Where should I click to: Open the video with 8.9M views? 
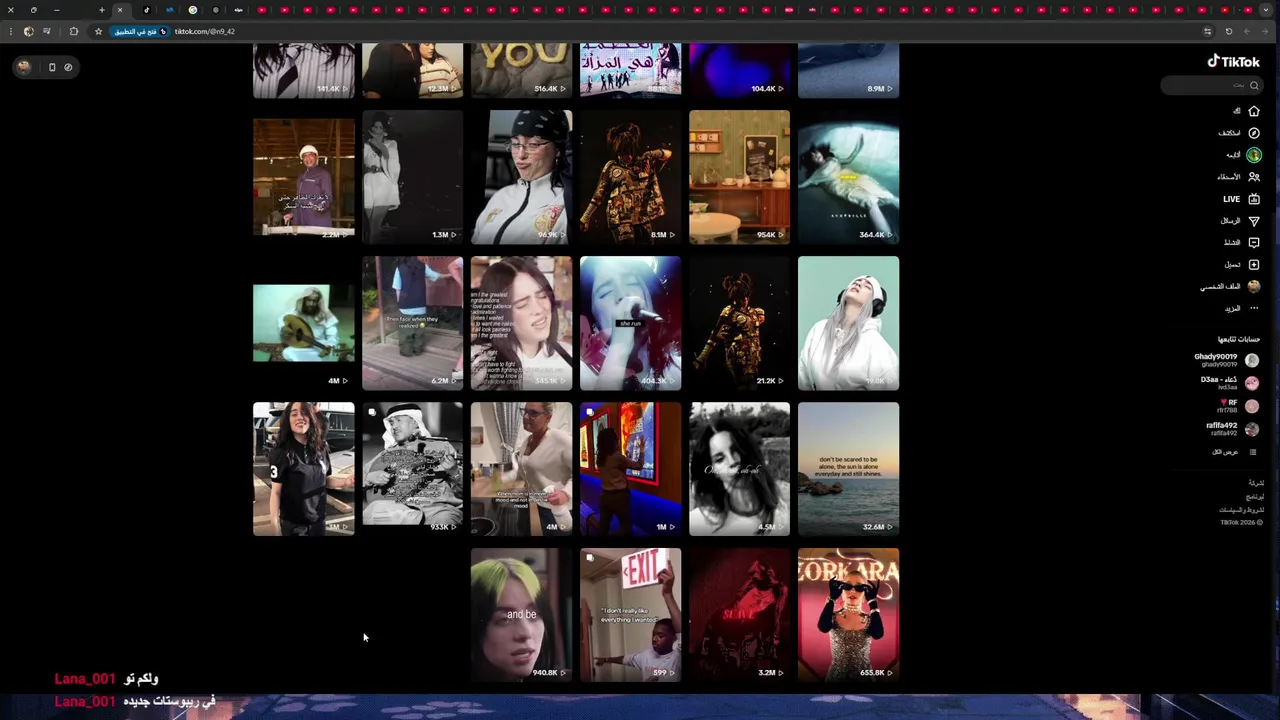coord(848,70)
